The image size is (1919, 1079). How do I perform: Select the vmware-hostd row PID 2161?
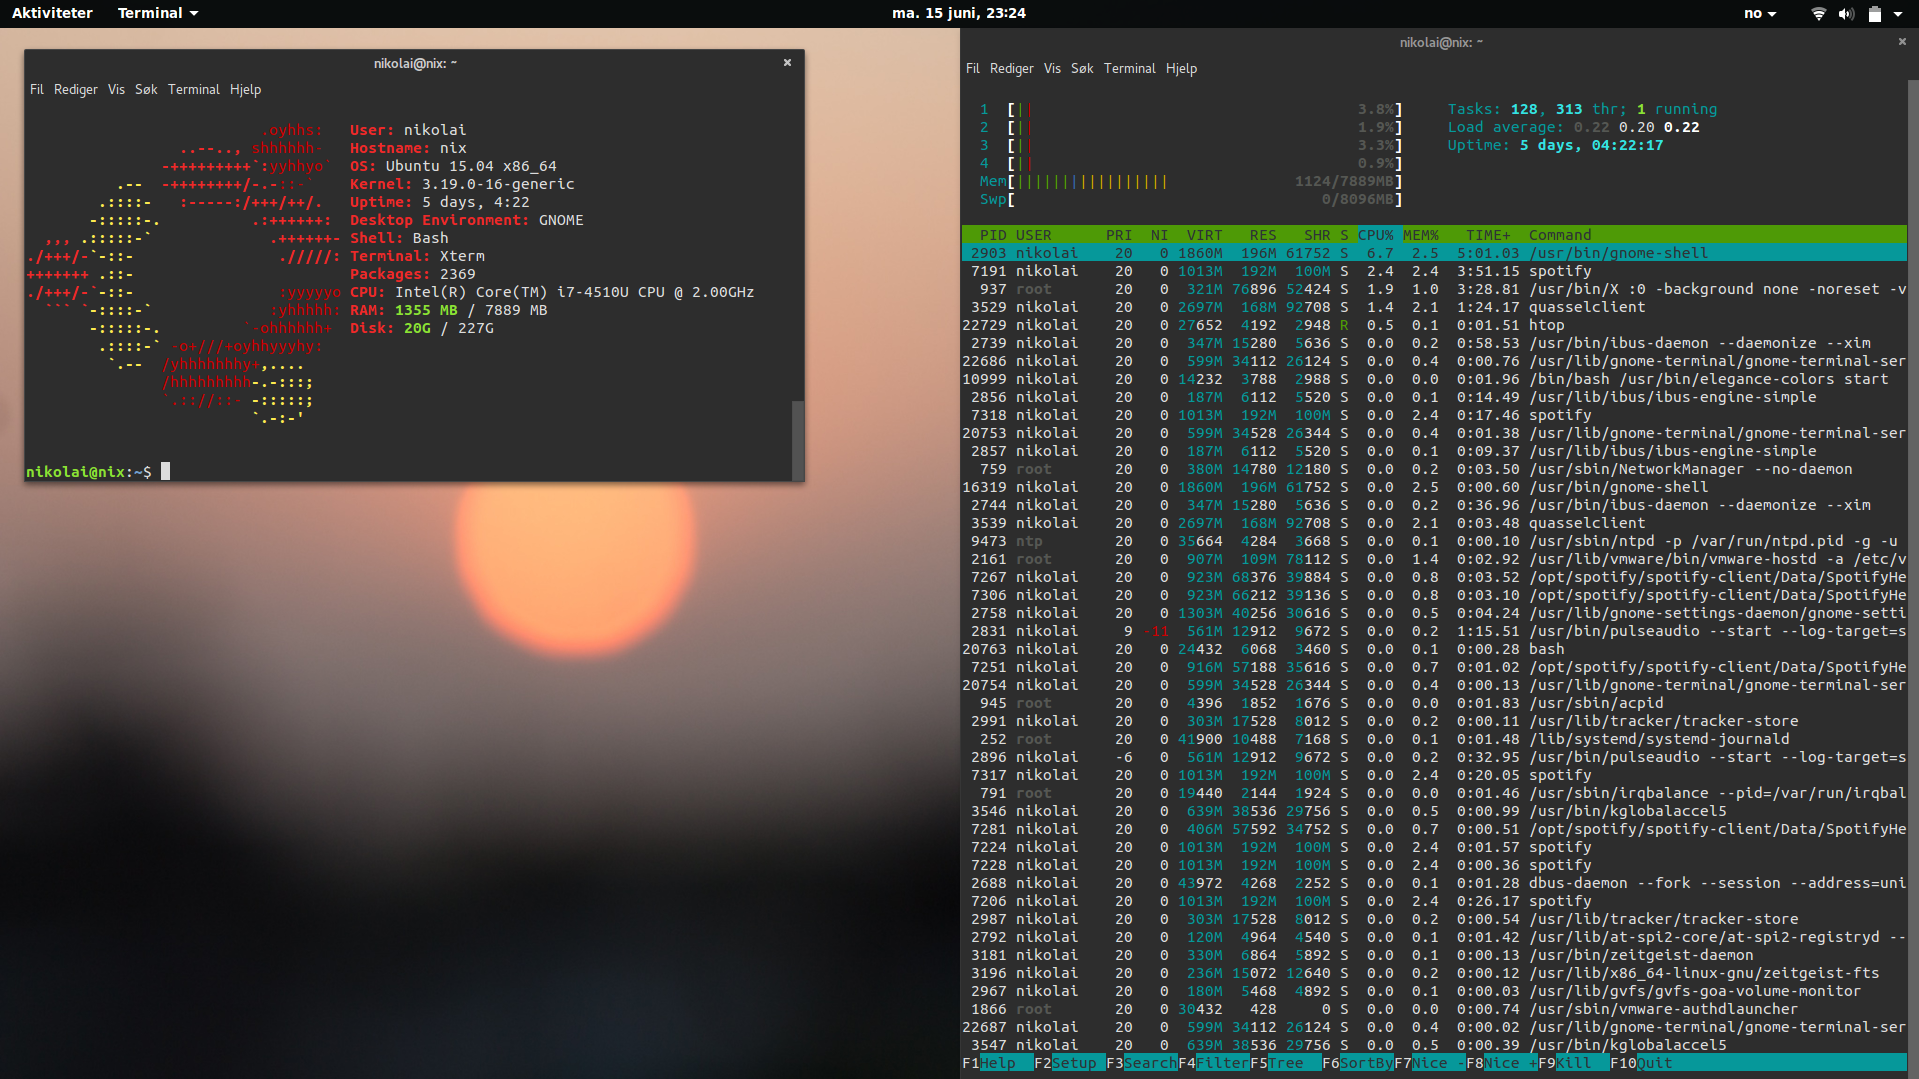(x=1434, y=559)
